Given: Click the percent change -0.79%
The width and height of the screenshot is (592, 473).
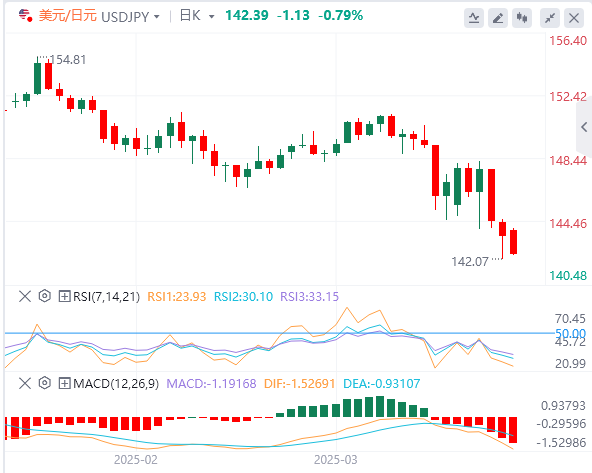Looking at the screenshot, I should (341, 15).
